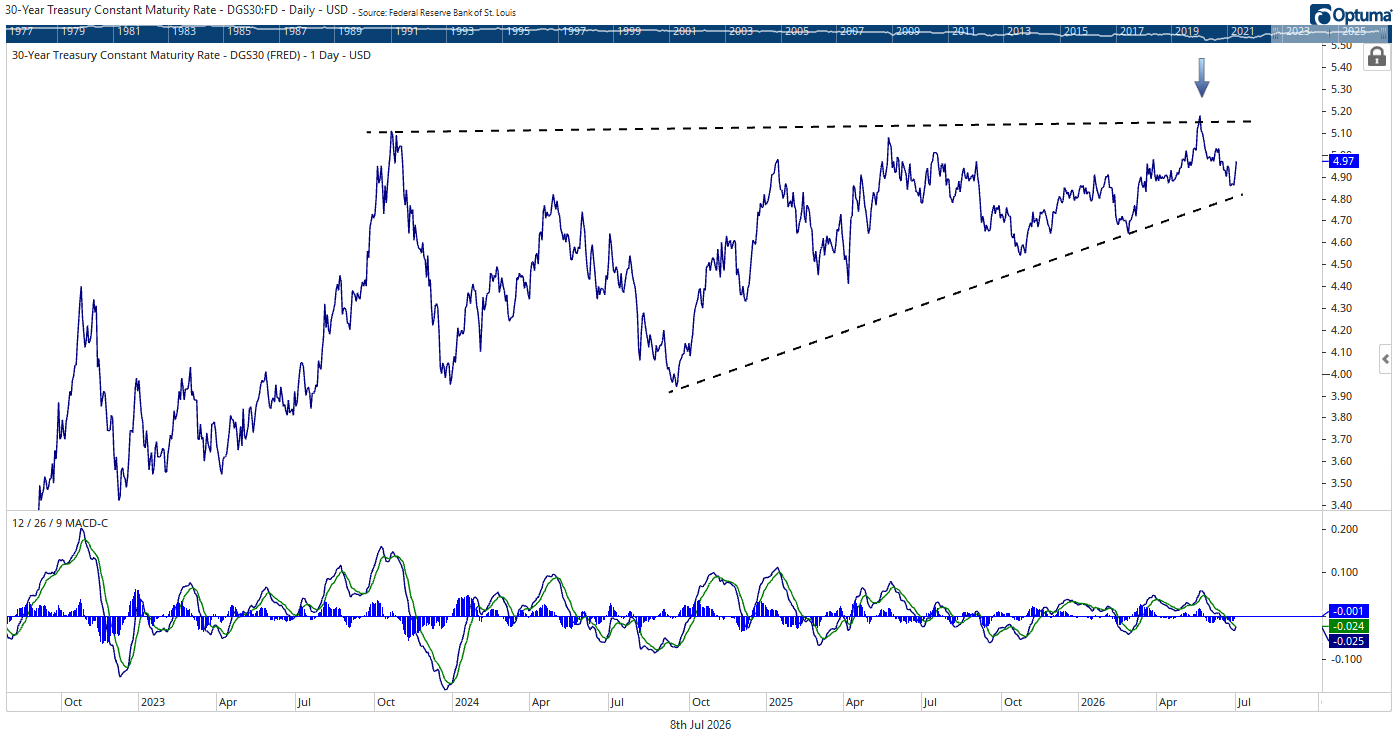Click the Optuma logo
The height and width of the screenshot is (744, 1398).
(x=1351, y=14)
